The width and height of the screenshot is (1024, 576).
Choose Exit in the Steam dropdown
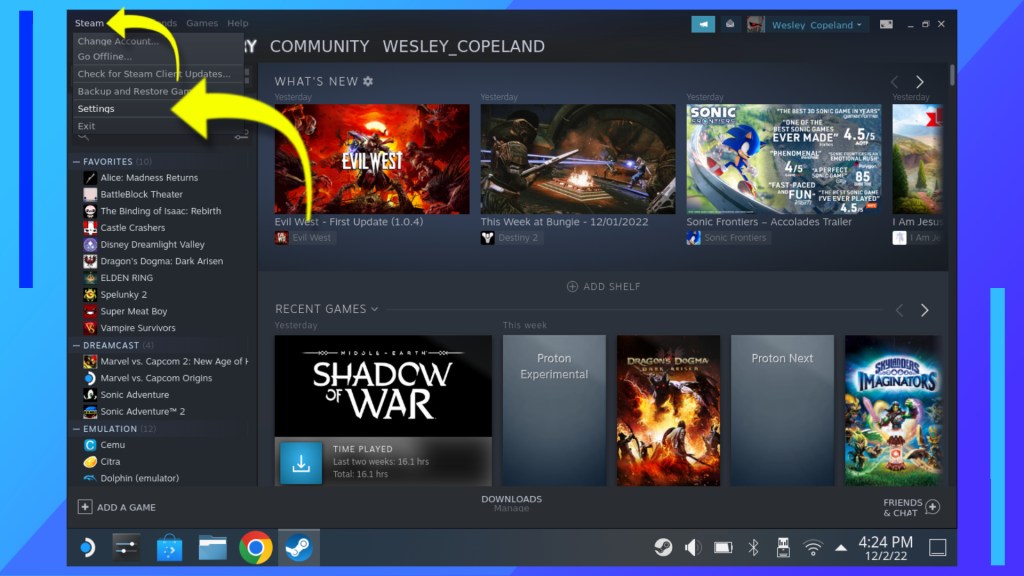coord(86,126)
